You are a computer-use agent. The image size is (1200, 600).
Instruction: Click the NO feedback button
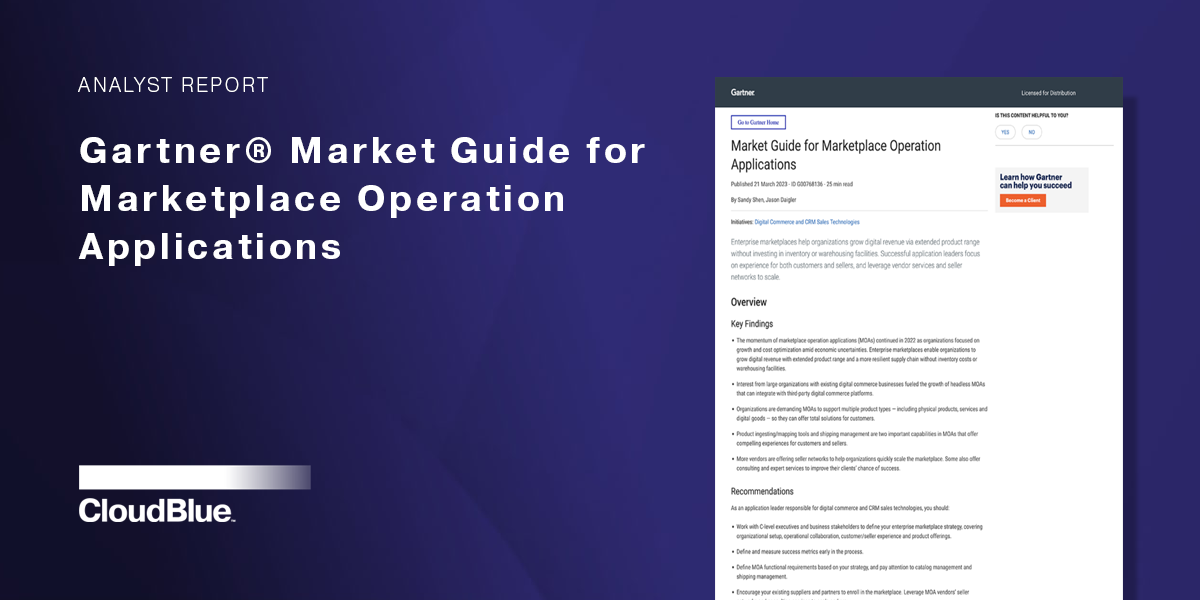pos(1031,132)
